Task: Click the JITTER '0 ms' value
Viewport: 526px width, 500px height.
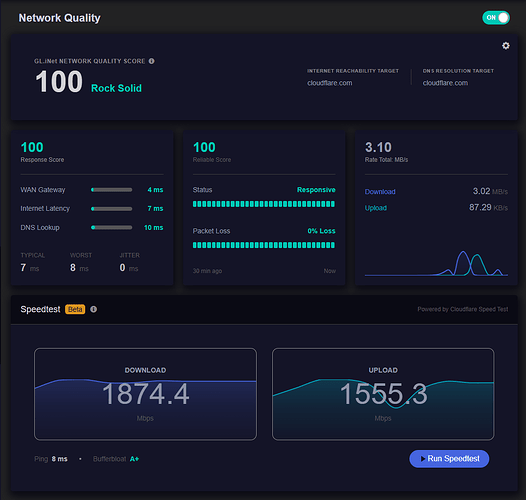Action: tap(129, 268)
